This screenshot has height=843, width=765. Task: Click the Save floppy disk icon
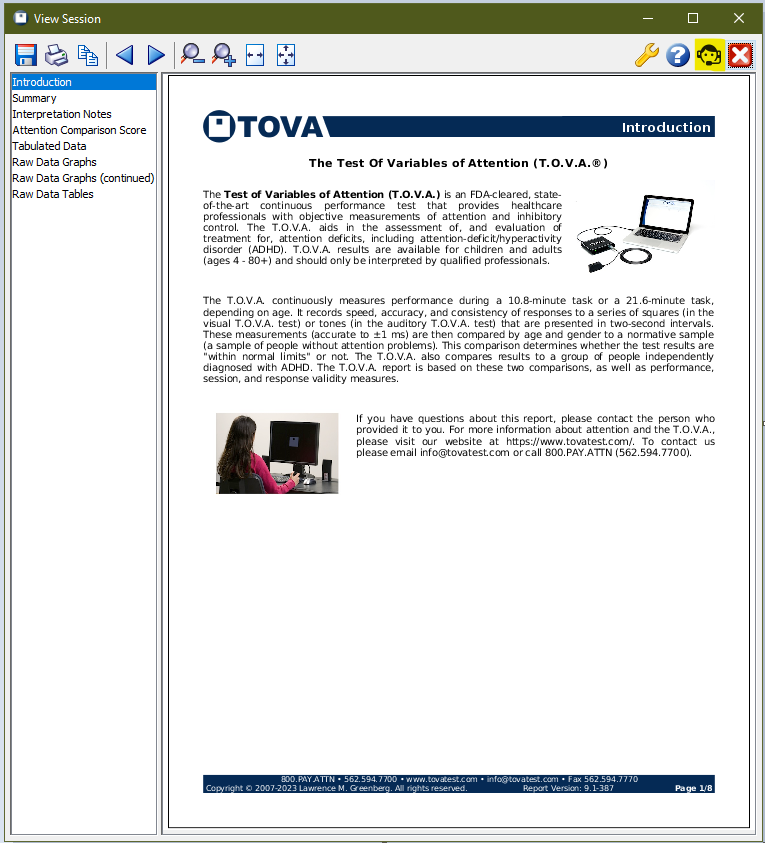coord(25,55)
